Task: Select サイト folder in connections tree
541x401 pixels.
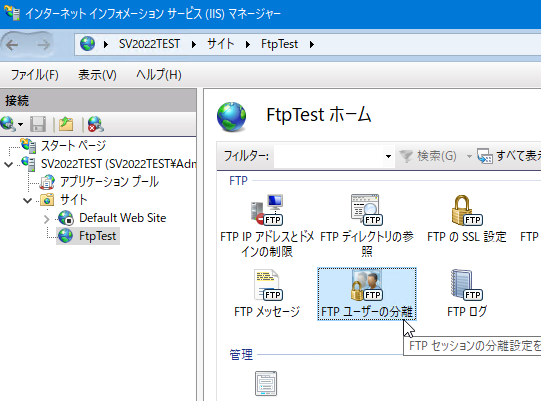Action: click(x=73, y=199)
